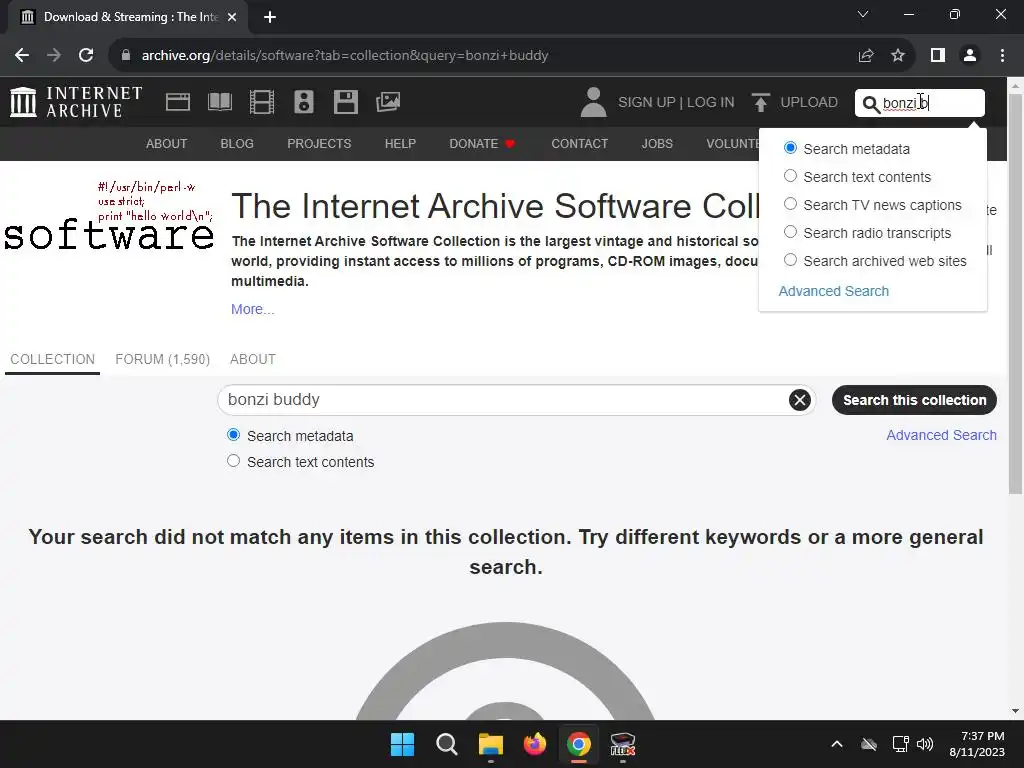Open Advanced Search in dropdown panel
The width and height of the screenshot is (1024, 768).
(x=833, y=291)
